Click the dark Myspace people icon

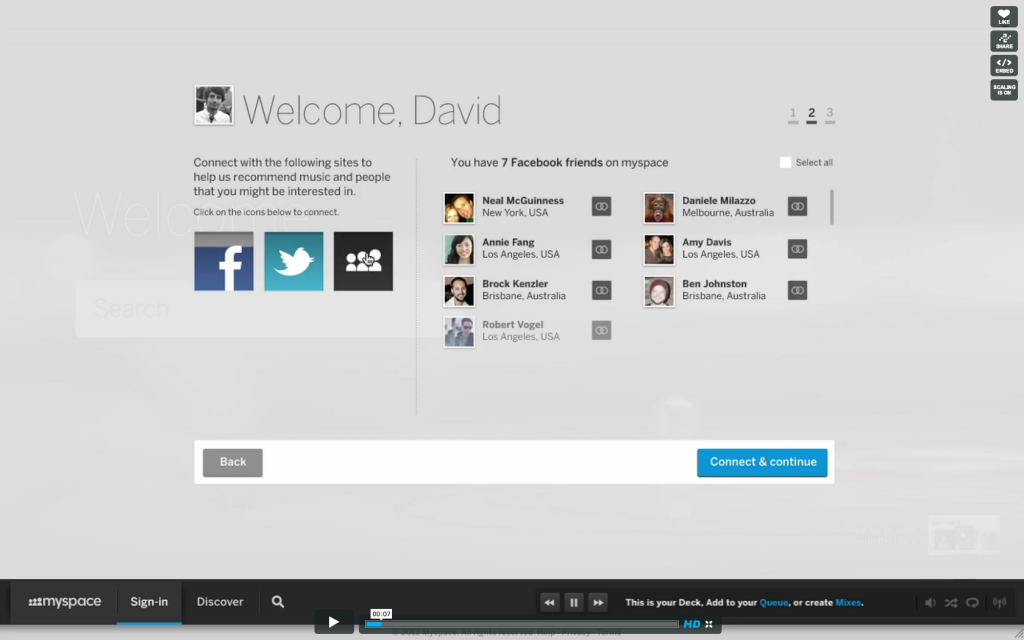pyautogui.click(x=363, y=261)
